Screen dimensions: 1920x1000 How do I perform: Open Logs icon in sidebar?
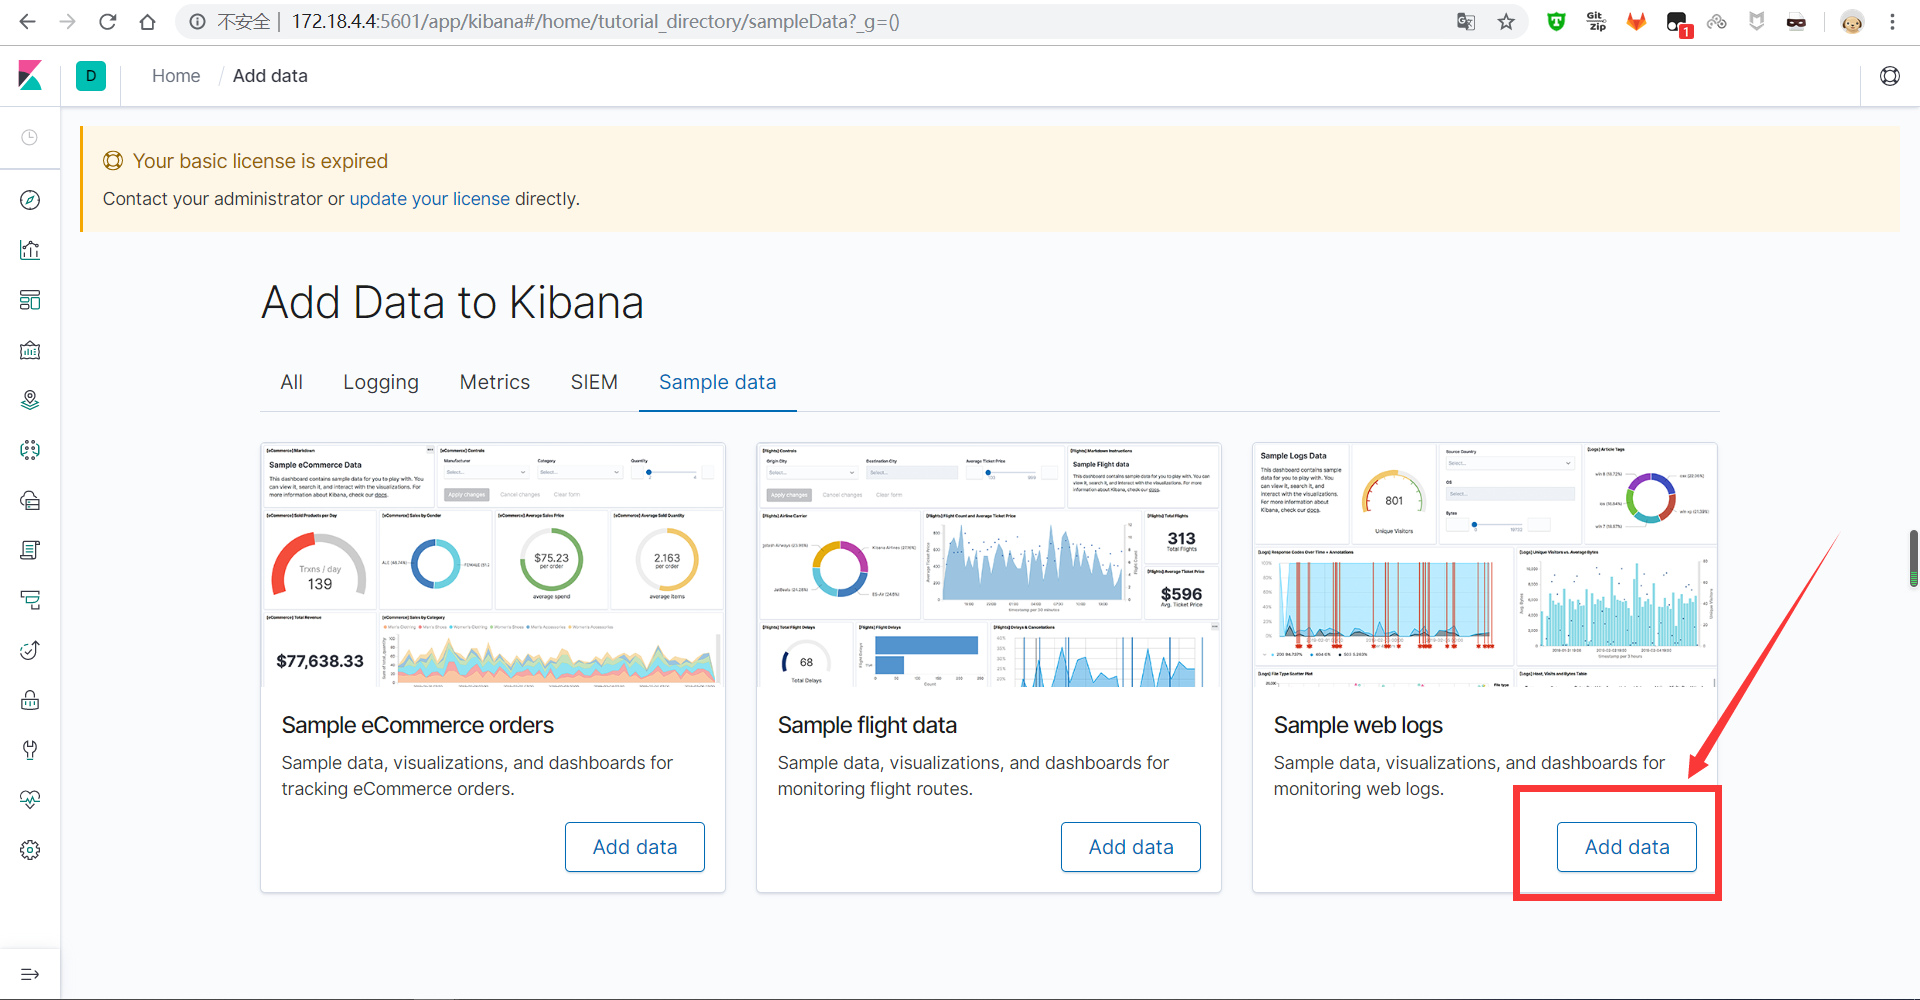coord(30,550)
